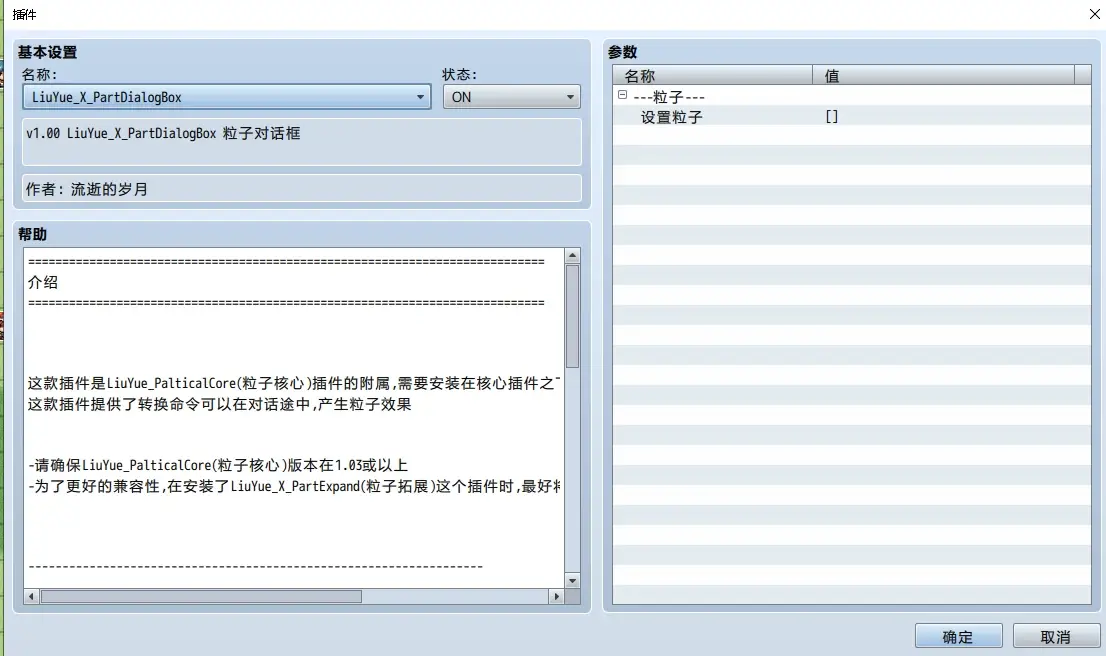The width and height of the screenshot is (1106, 656).
Task: Select the 设置粒子 parameter row
Action: pos(851,117)
